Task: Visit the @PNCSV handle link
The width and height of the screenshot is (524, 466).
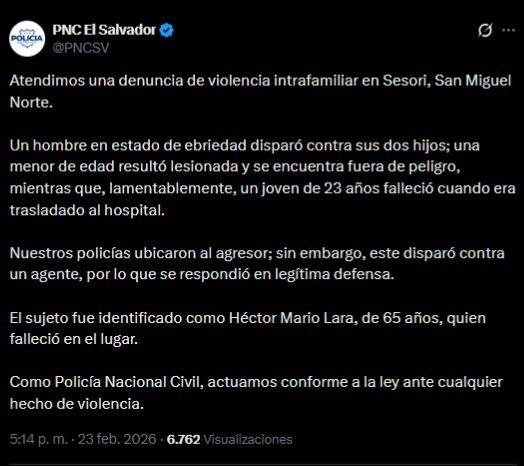Action: [x=81, y=48]
